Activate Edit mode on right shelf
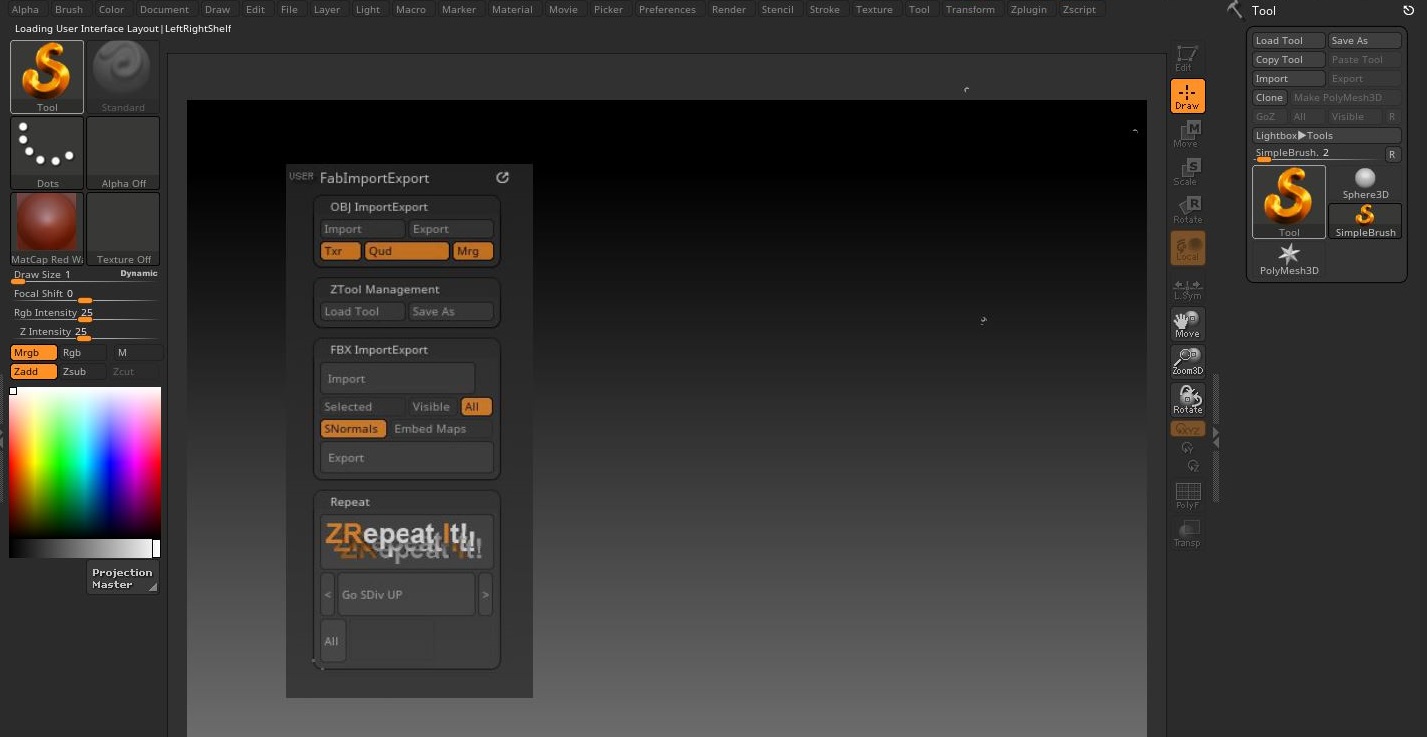Screen dimensions: 1427x737 (1187, 57)
